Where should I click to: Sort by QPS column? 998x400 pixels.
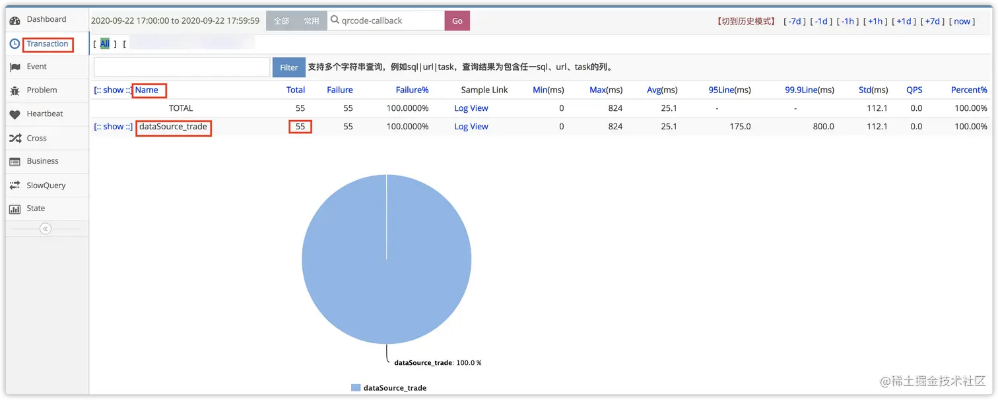click(x=914, y=90)
